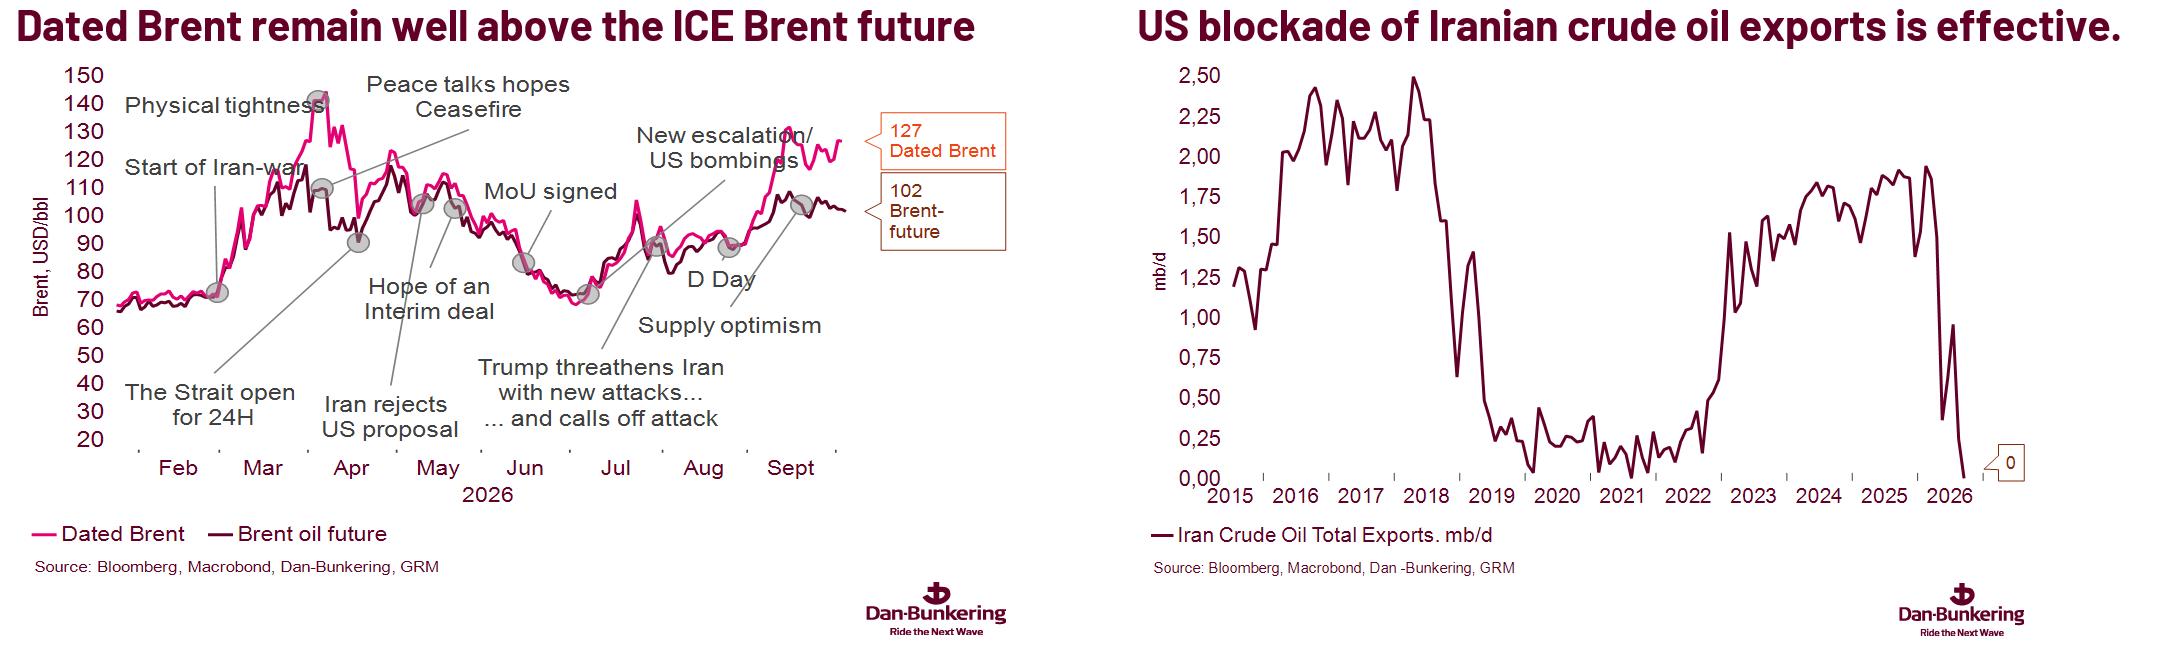Image resolution: width=2176 pixels, height=648 pixels.
Task: Click the Iran Crude Oil Total Exports legend
Action: click(1322, 535)
